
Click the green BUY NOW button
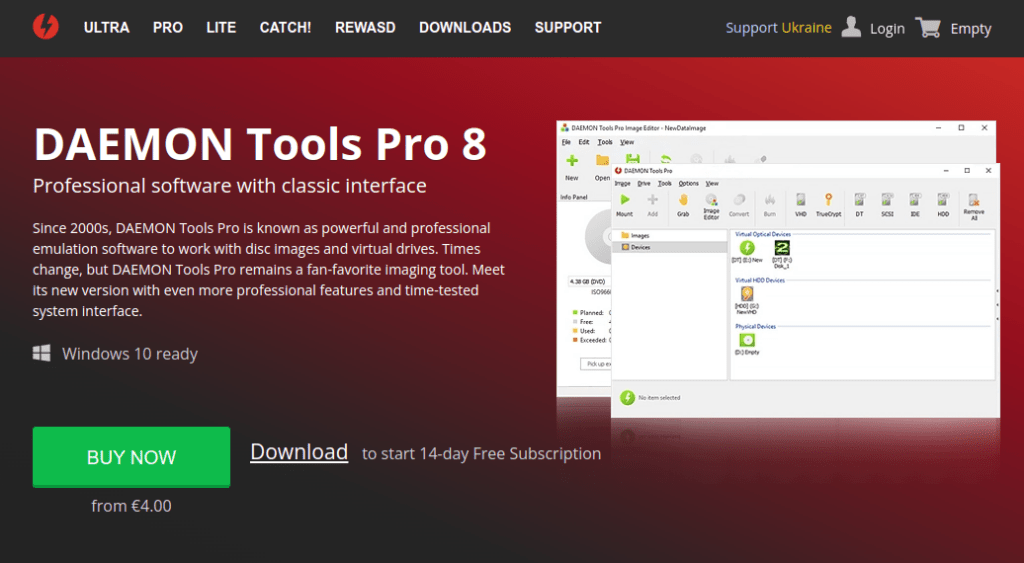[131, 457]
